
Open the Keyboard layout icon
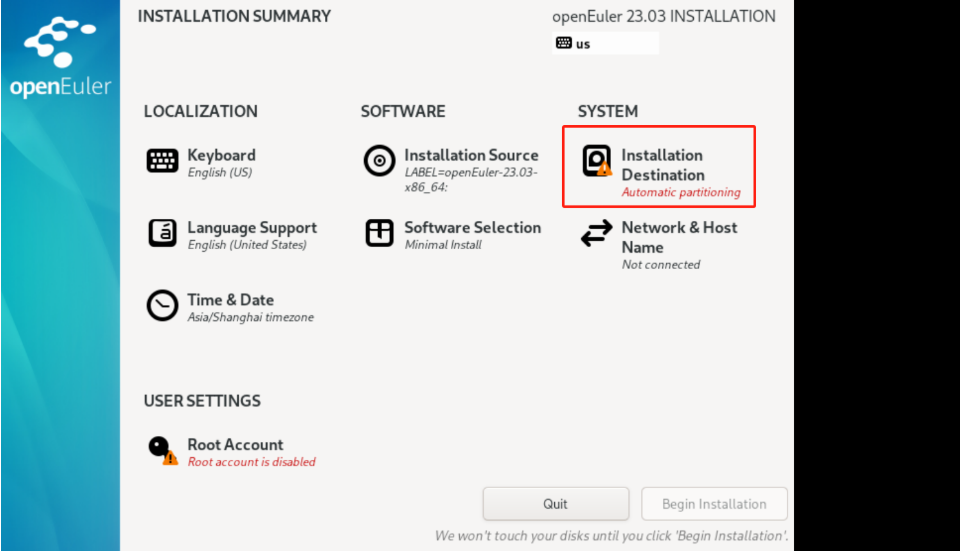point(162,161)
